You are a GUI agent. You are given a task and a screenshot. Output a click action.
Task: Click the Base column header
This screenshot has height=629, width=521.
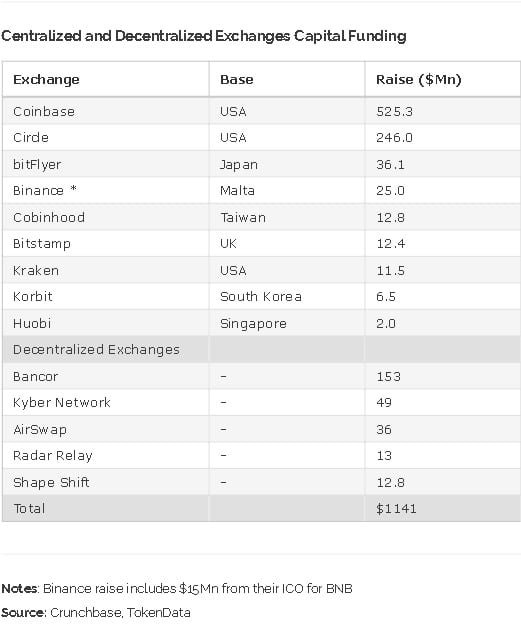[x=237, y=79]
